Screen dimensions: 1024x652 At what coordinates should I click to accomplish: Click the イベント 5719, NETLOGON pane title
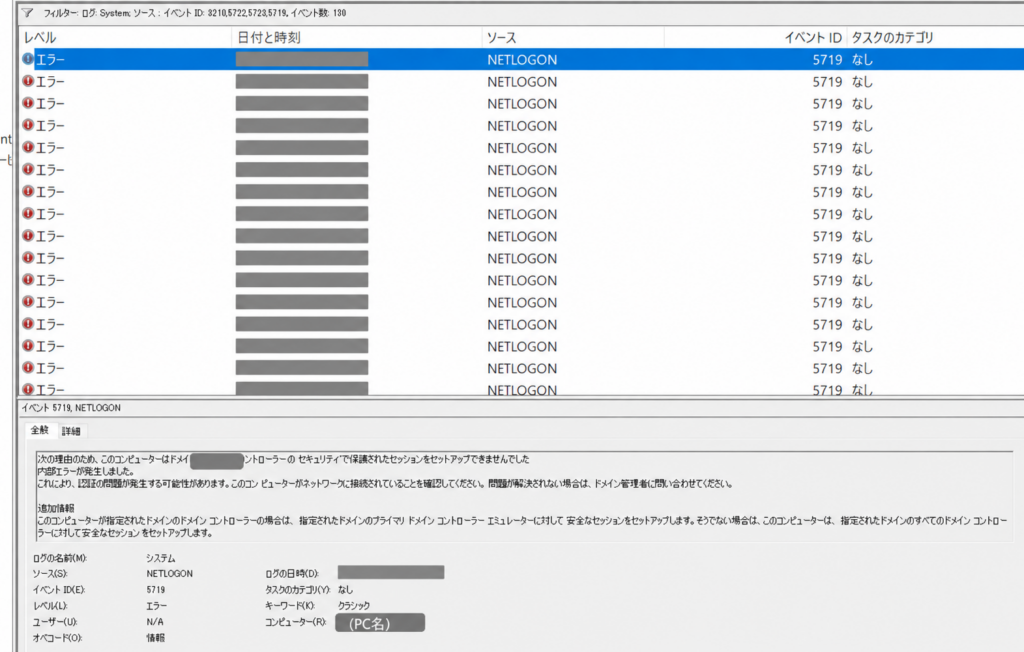pos(71,408)
